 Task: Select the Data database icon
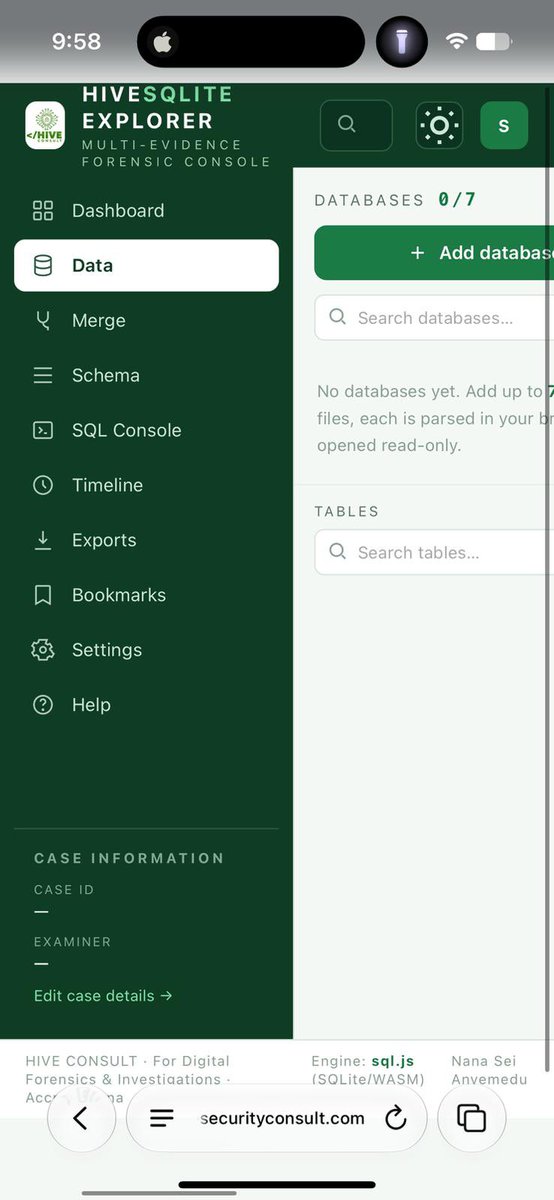(43, 265)
